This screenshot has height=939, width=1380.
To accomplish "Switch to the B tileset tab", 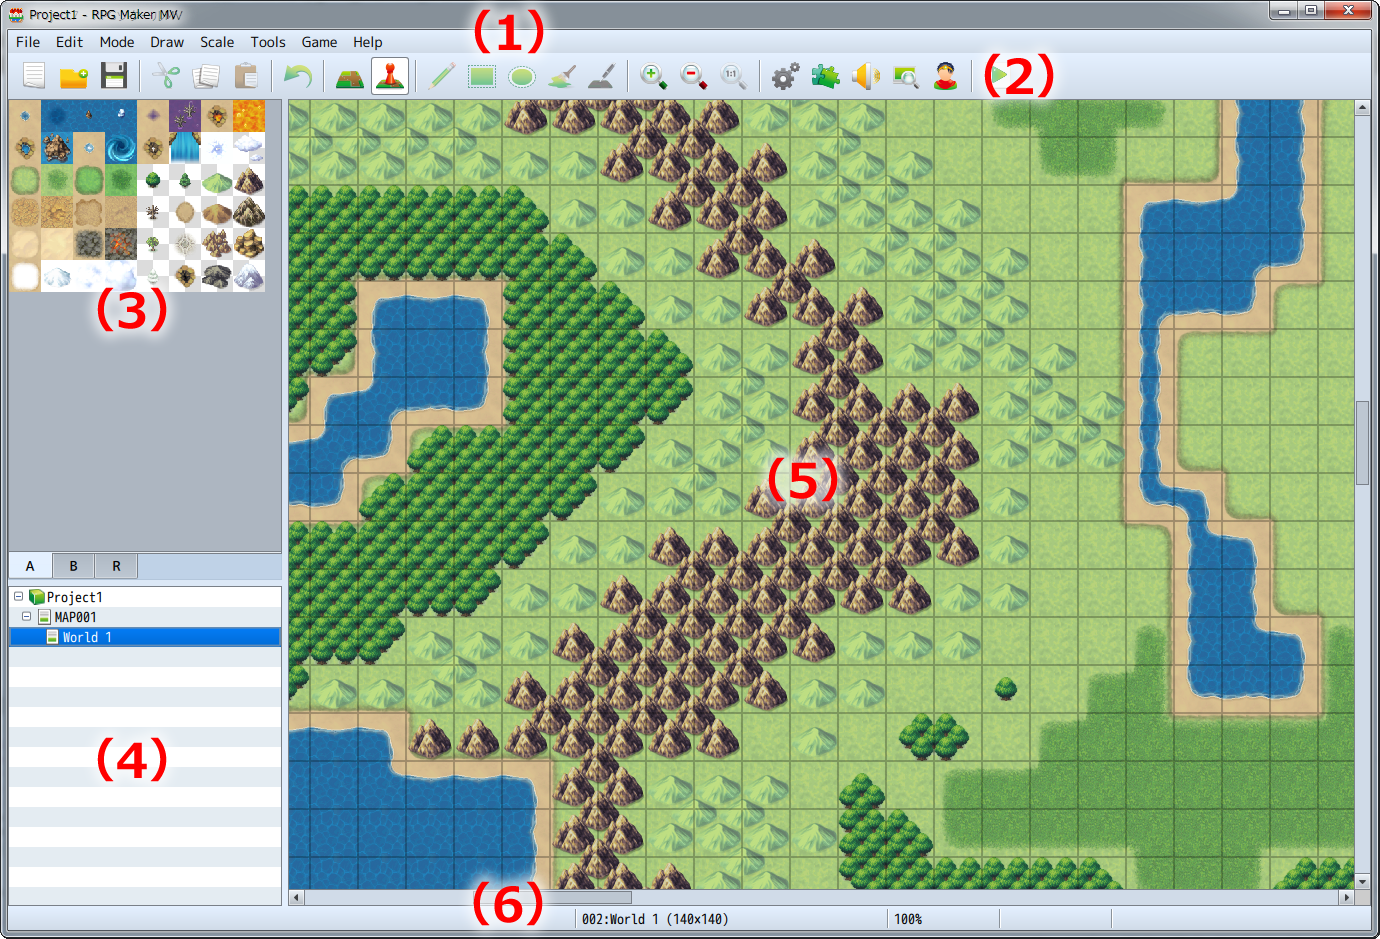I will coord(72,565).
